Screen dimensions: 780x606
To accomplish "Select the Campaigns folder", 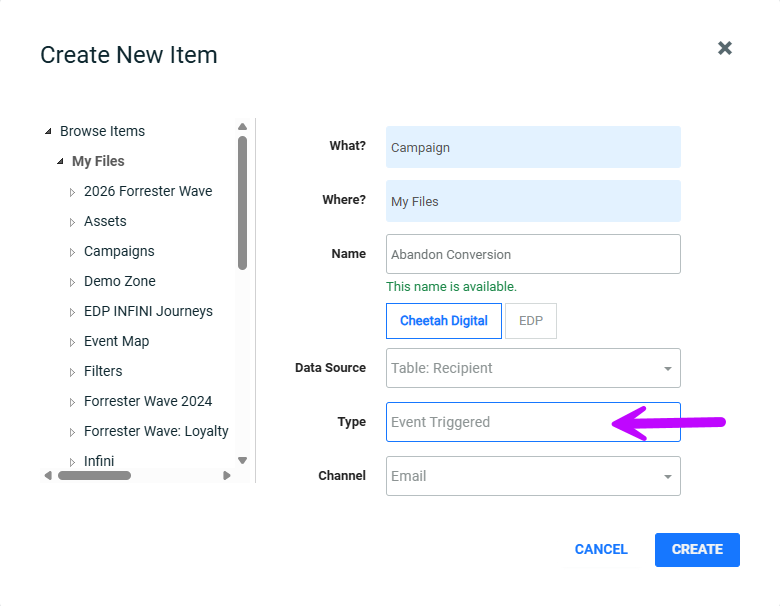I will [119, 251].
